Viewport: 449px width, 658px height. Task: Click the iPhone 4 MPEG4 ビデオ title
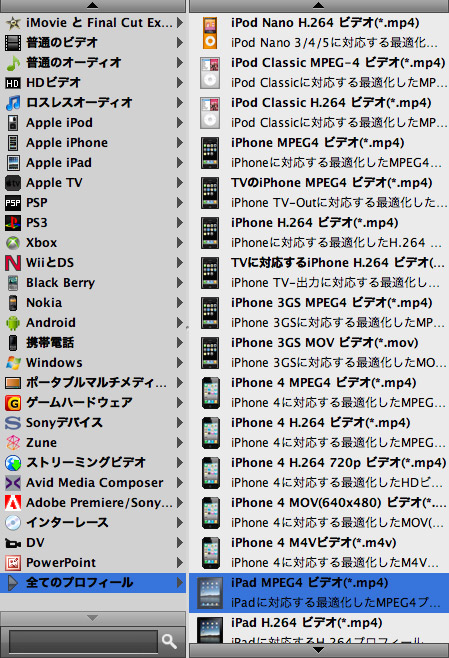(324, 383)
